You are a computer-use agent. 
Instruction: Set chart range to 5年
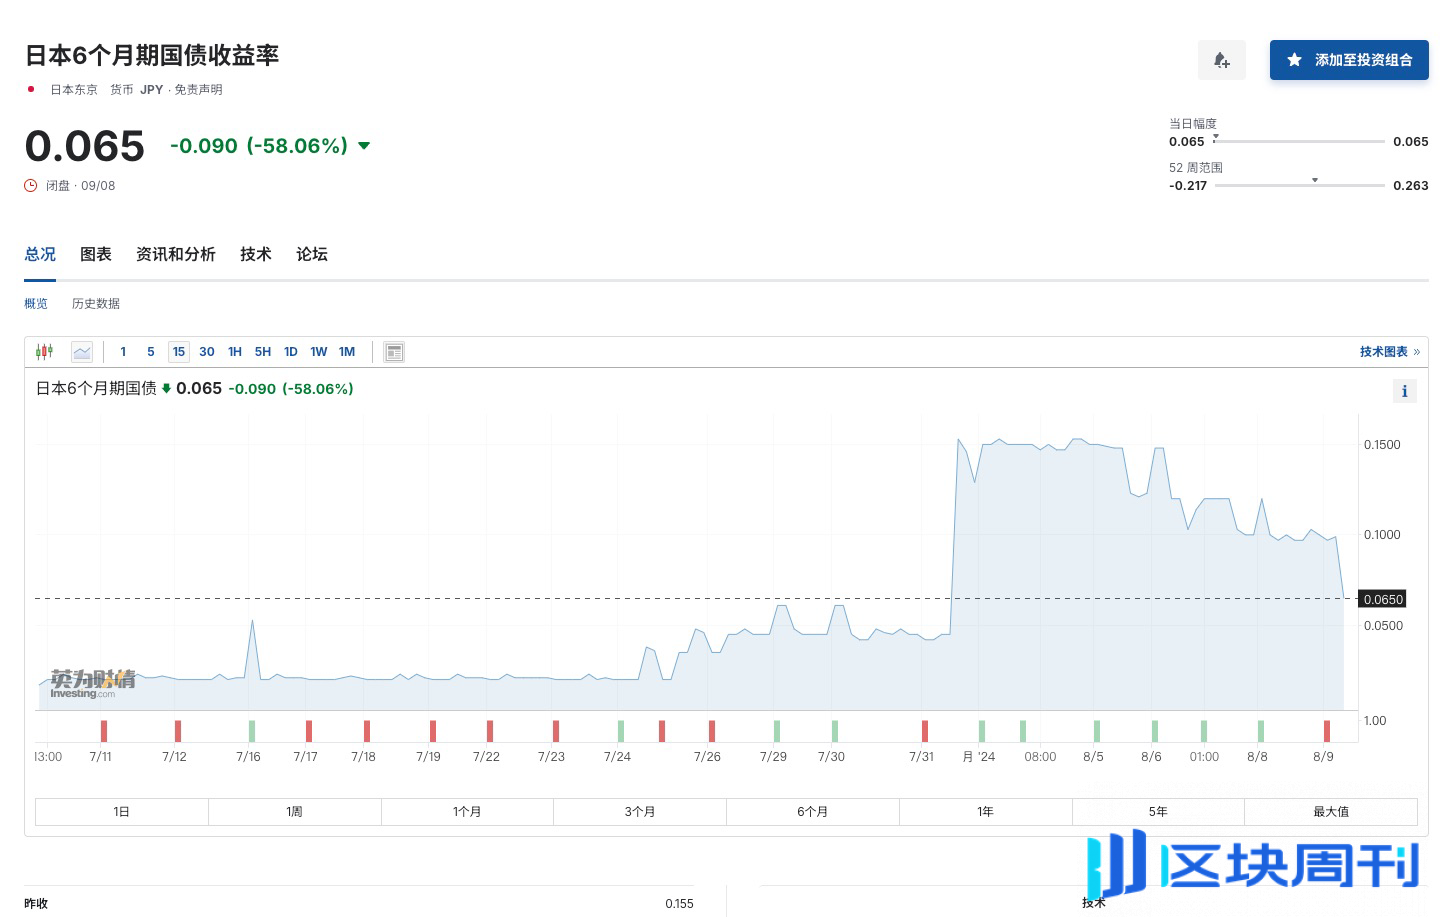pyautogui.click(x=1158, y=811)
